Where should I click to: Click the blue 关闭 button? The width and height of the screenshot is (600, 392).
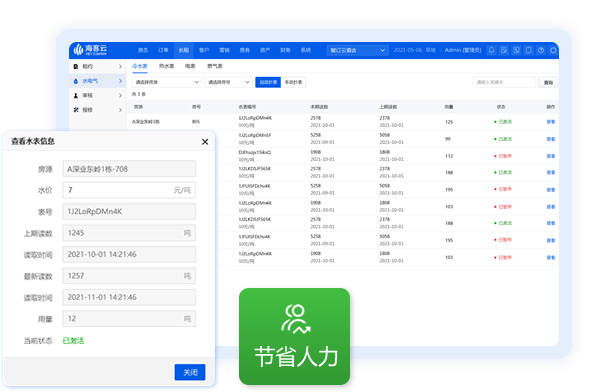click(x=190, y=372)
